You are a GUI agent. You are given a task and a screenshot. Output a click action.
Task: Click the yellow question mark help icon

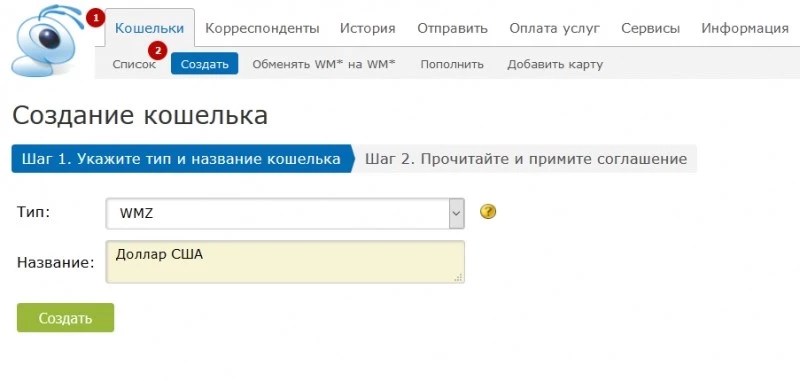488,211
